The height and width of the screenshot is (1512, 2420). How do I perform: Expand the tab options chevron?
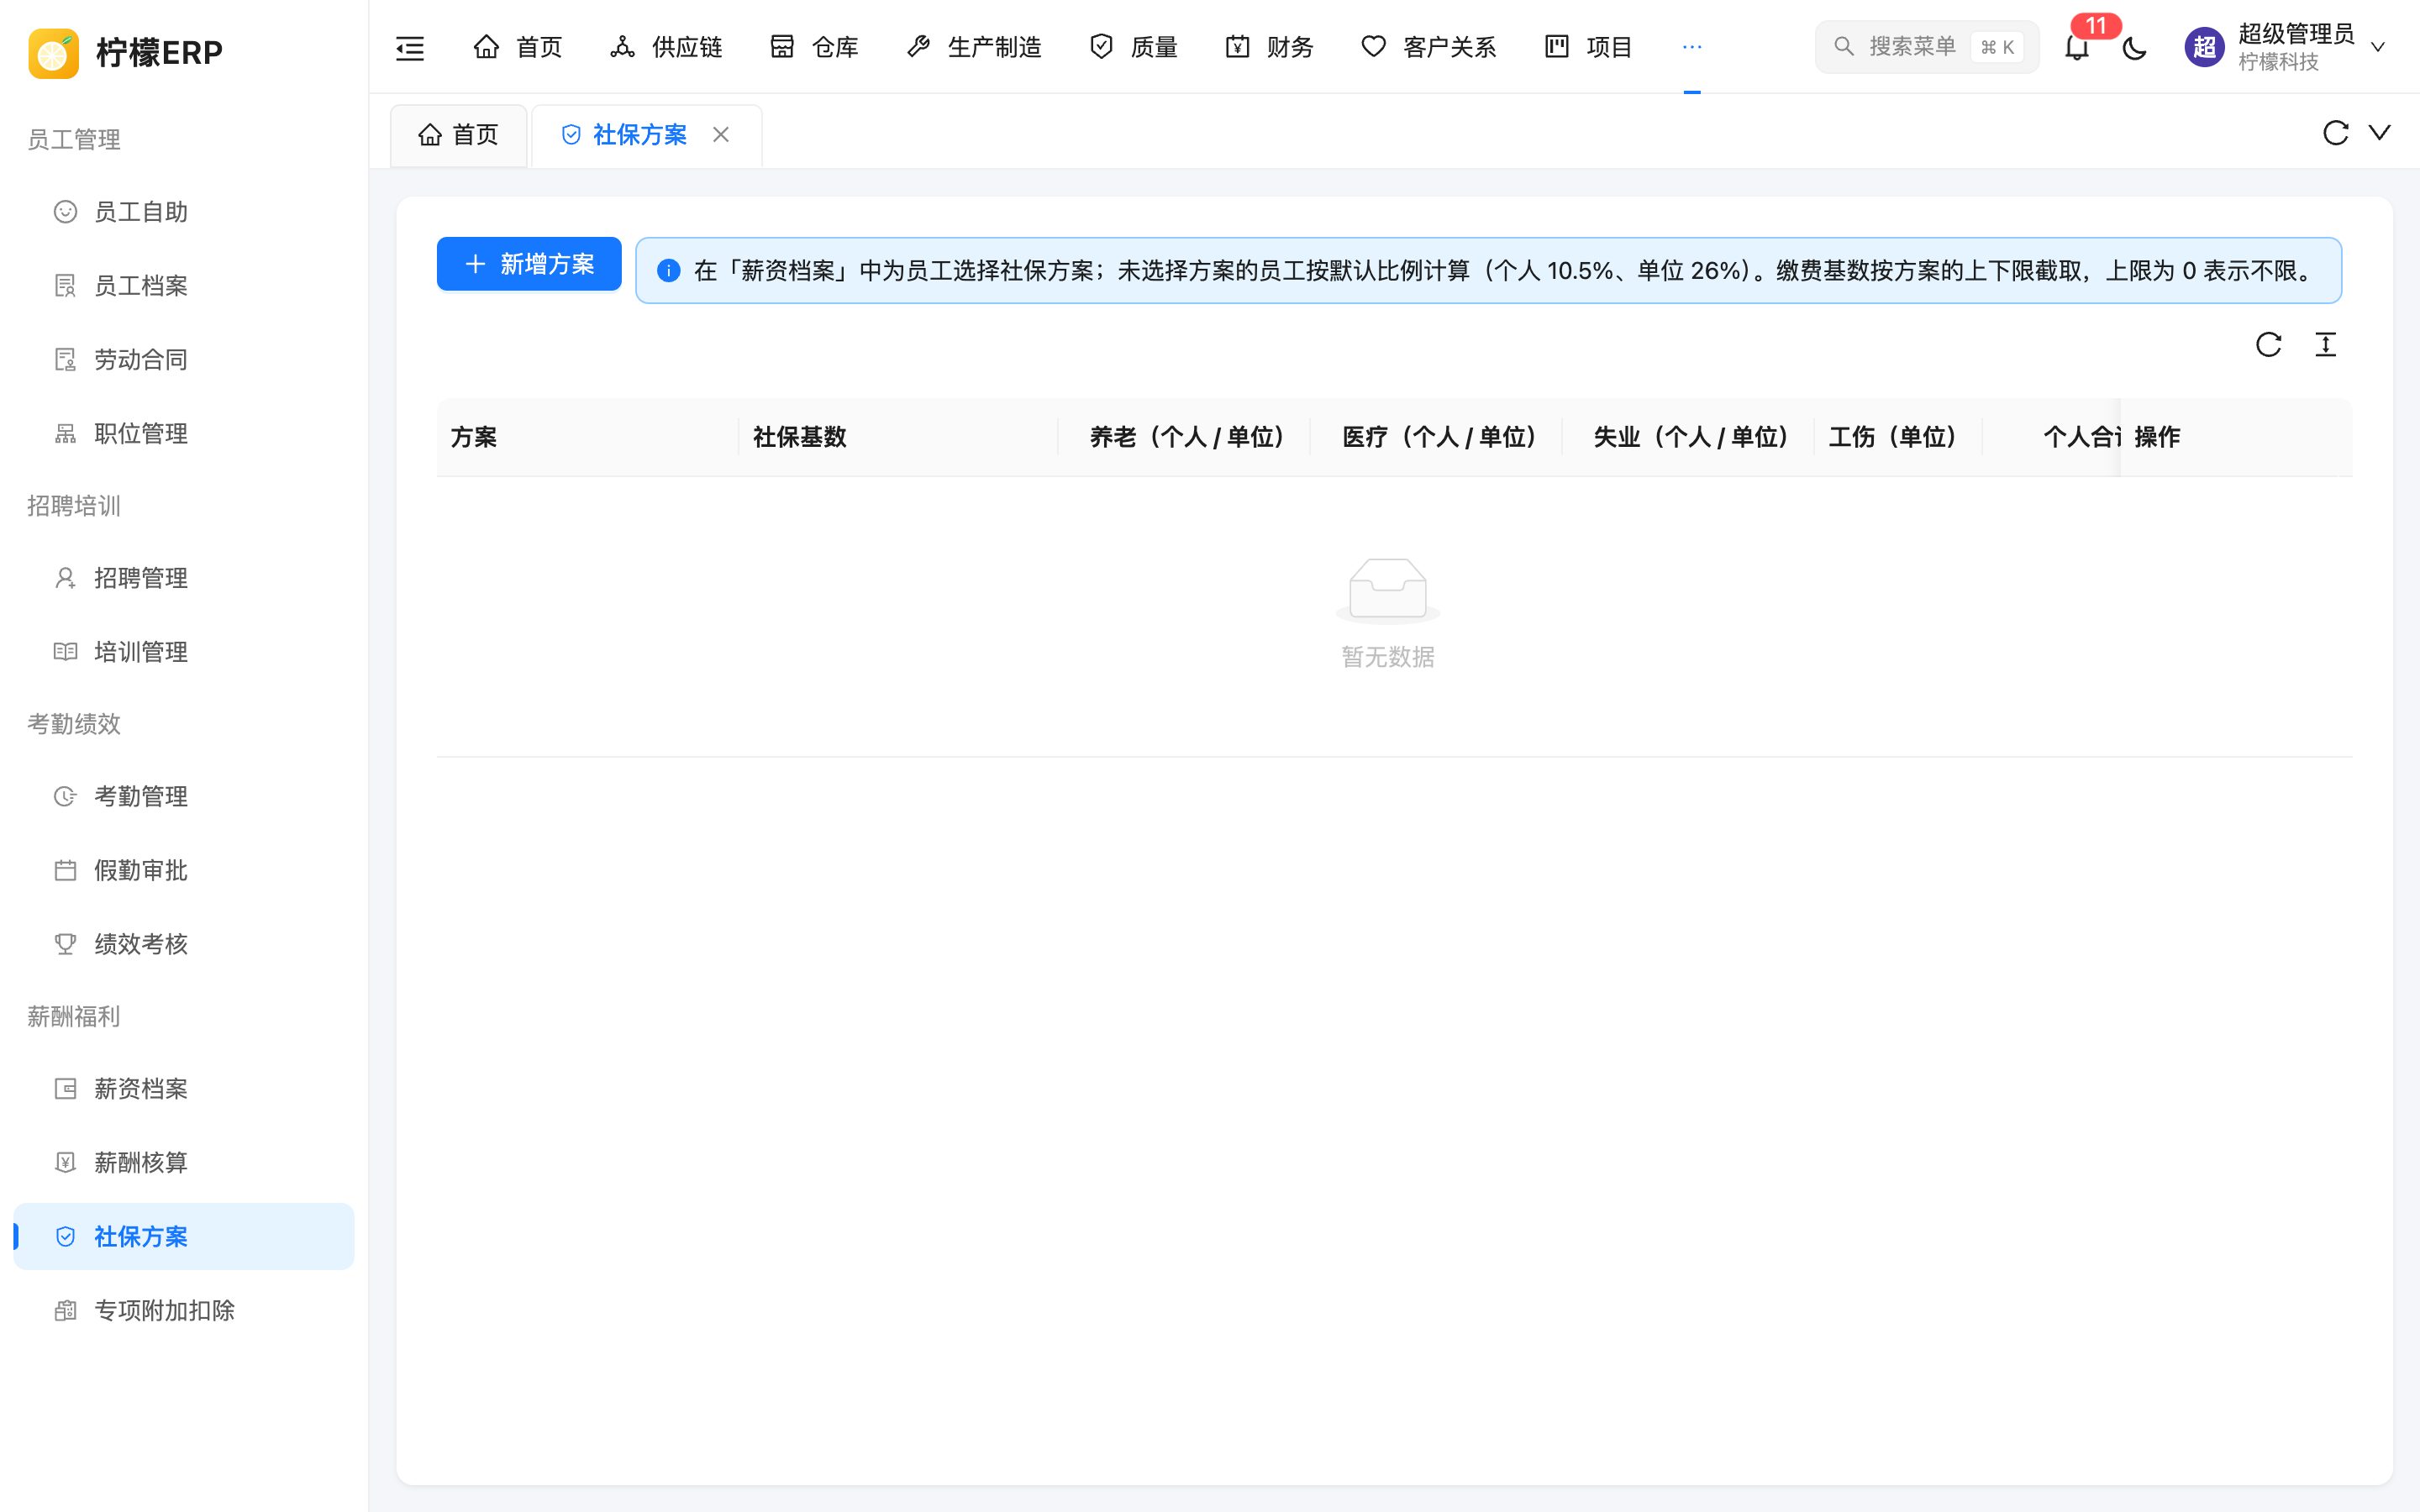(x=2380, y=133)
